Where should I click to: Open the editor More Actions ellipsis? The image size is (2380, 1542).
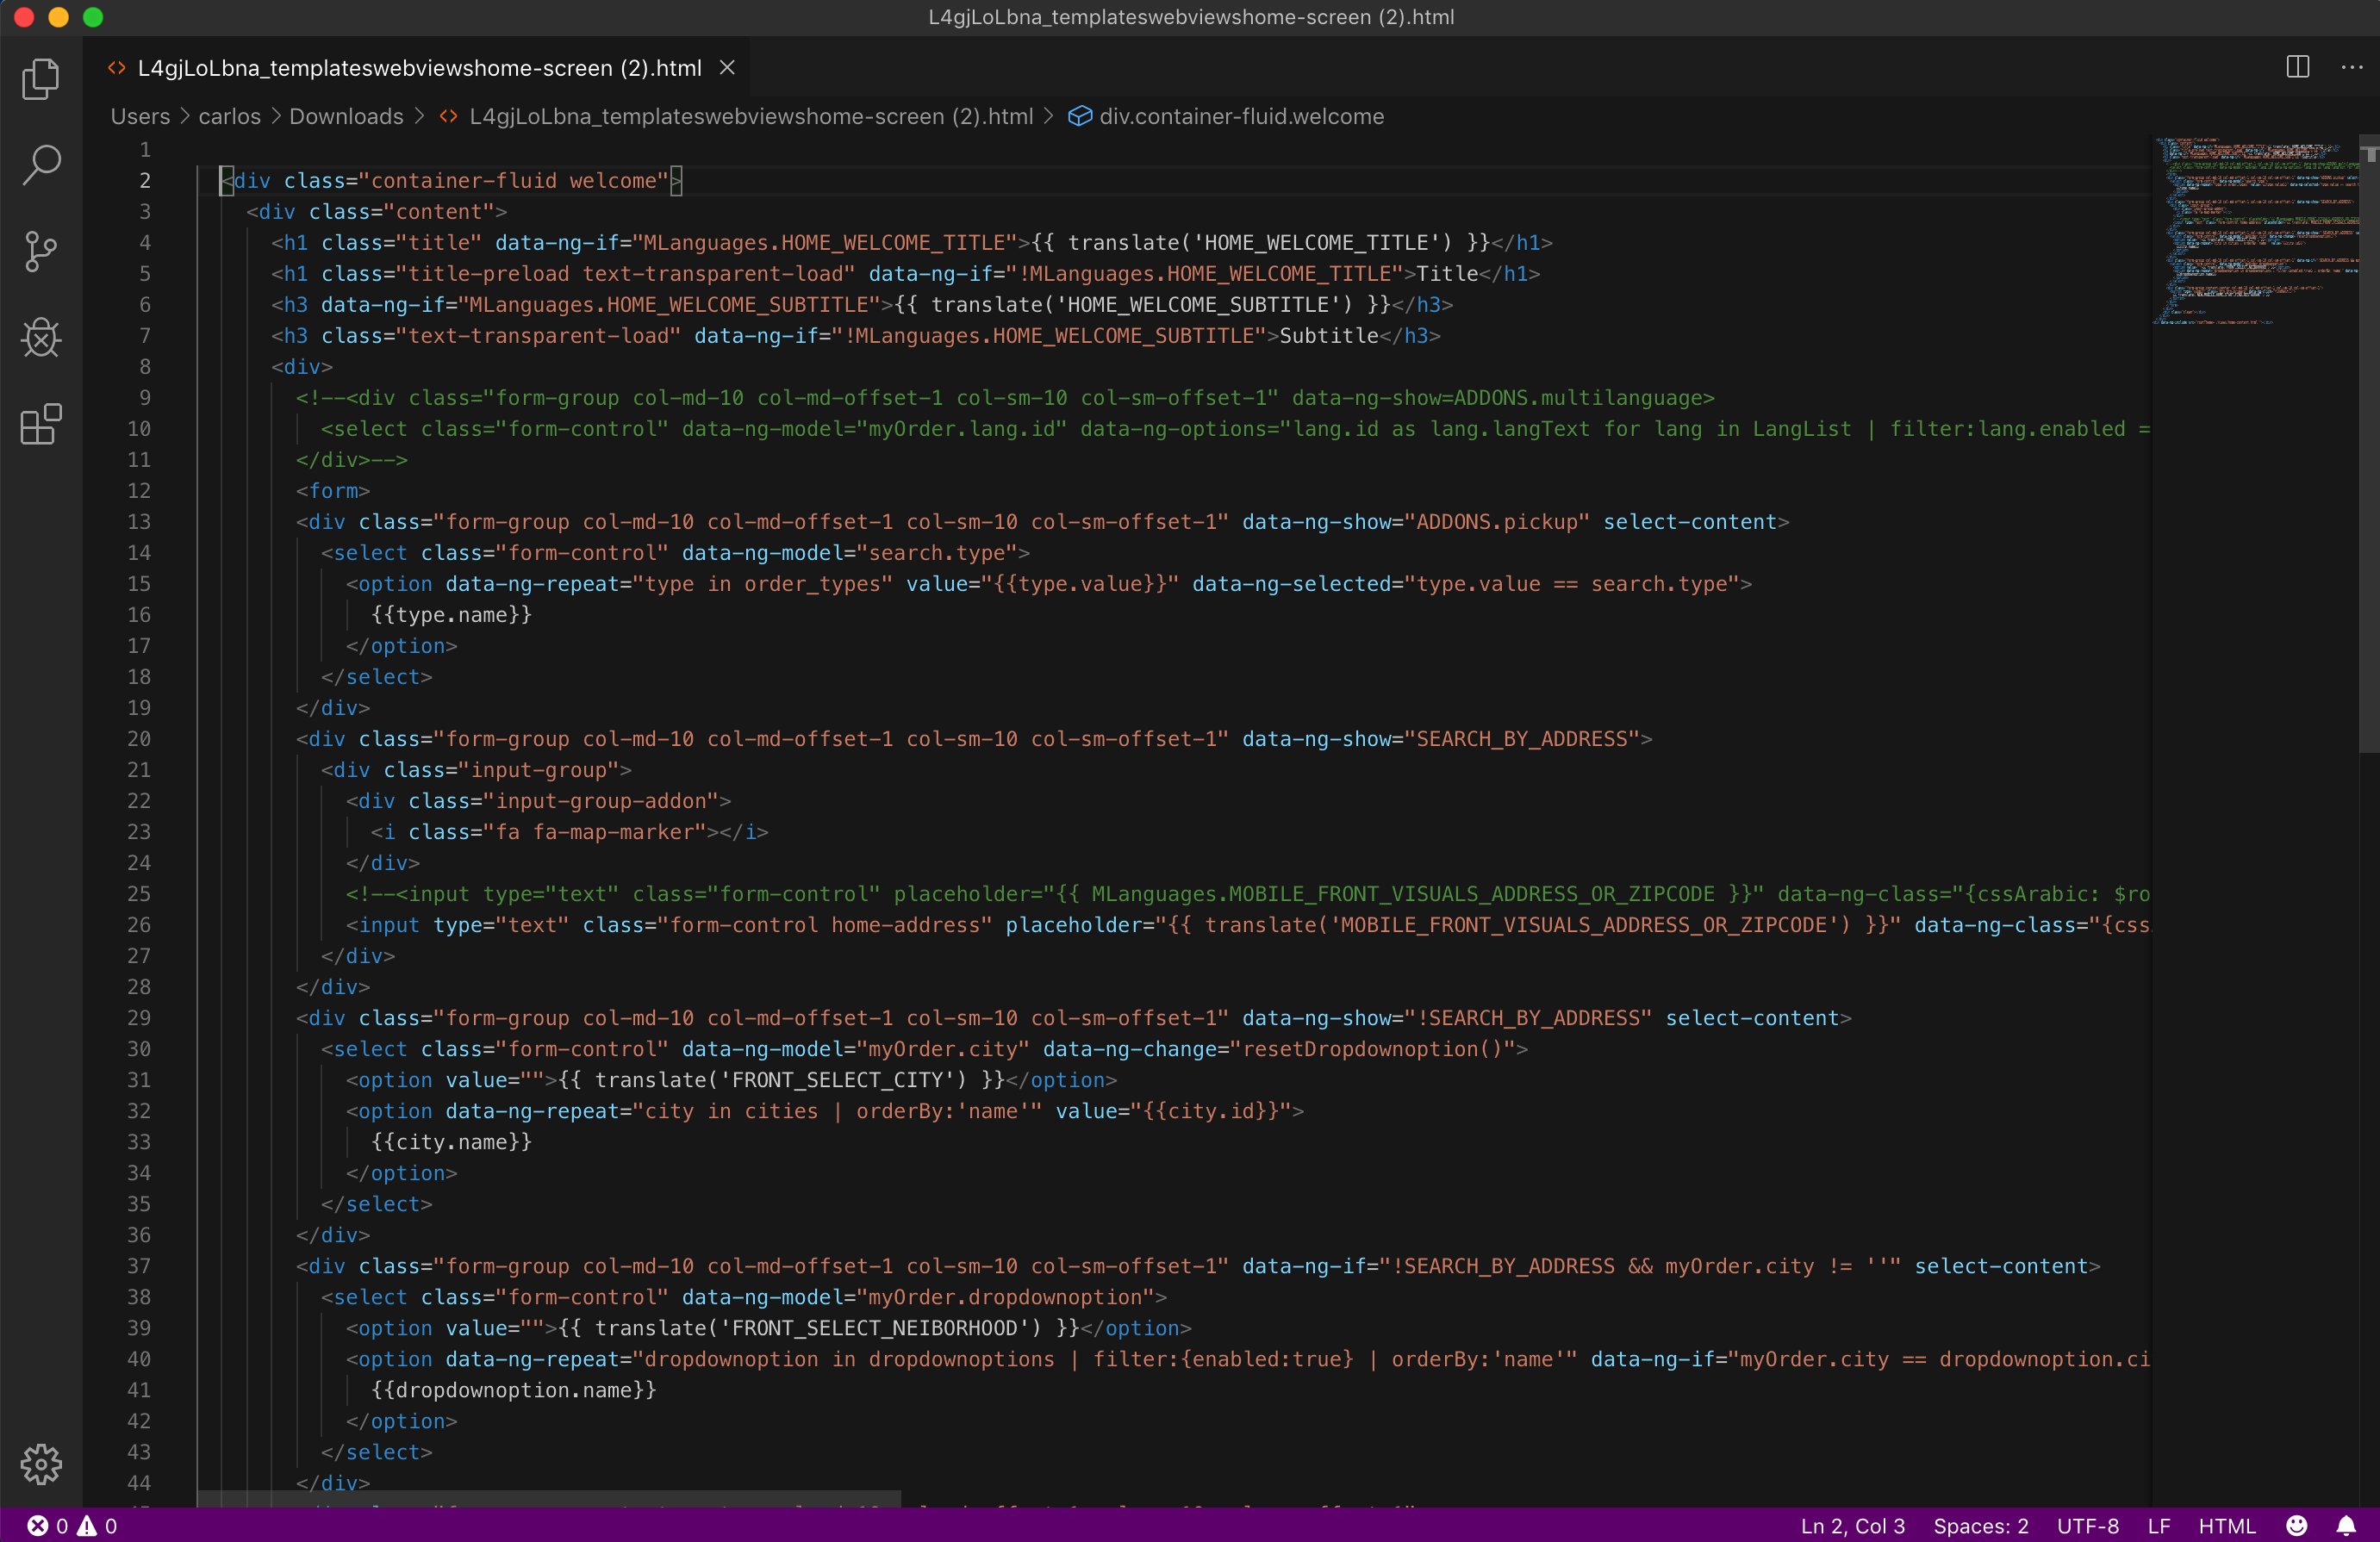coord(2351,67)
